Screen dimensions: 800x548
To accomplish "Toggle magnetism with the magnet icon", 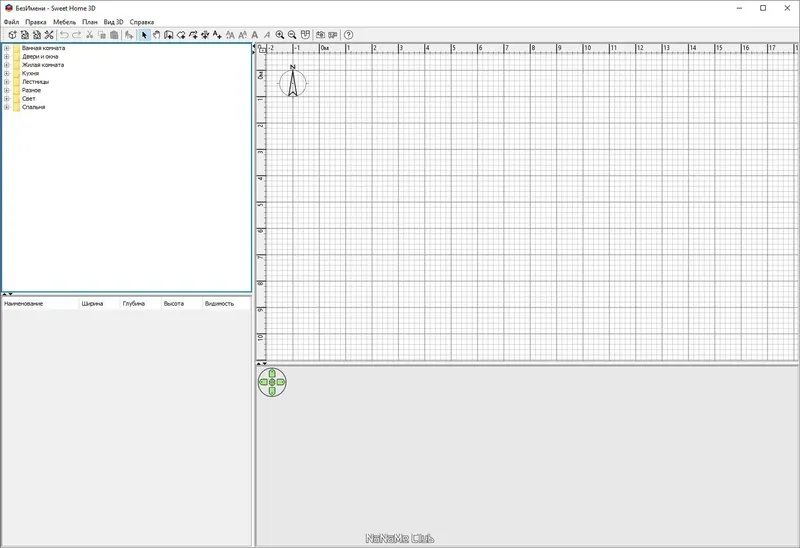I will 305,35.
